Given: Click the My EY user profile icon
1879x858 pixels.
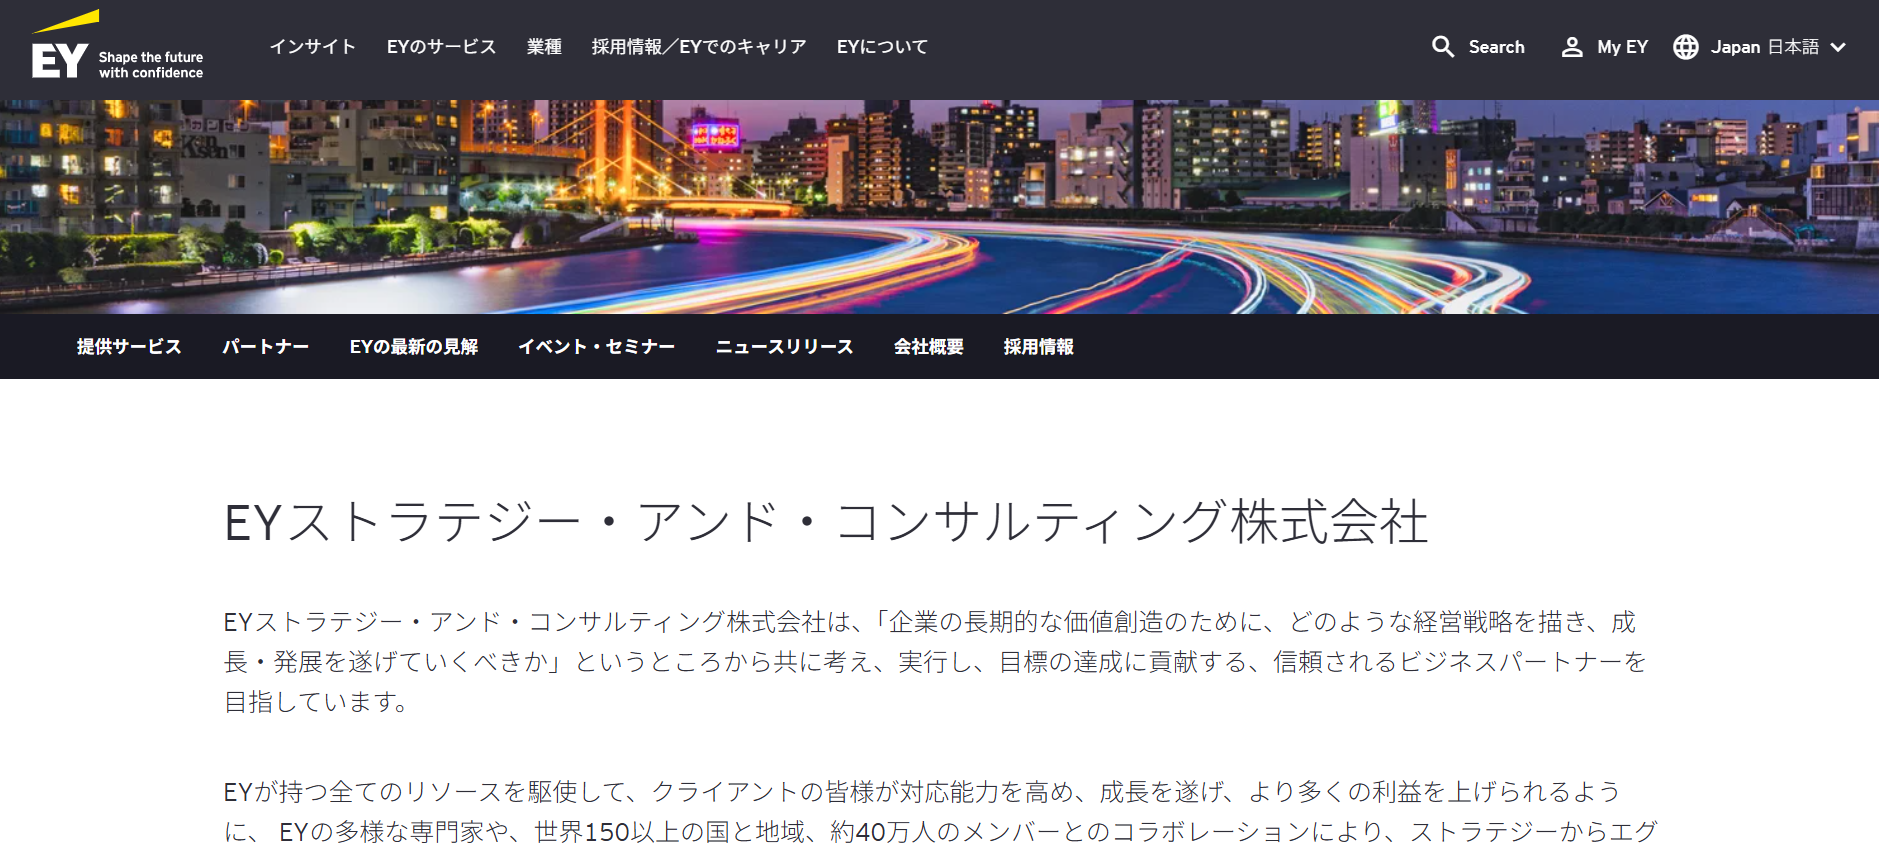Looking at the screenshot, I should 1572,47.
